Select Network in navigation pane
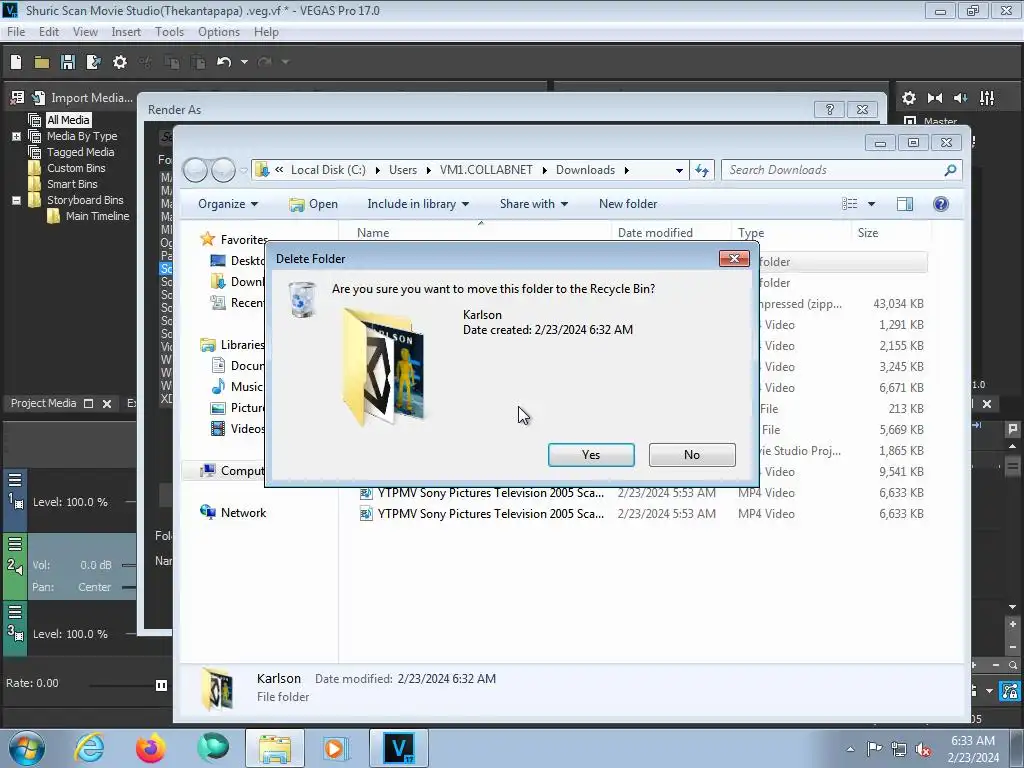Viewport: 1024px width, 768px height. click(x=243, y=513)
